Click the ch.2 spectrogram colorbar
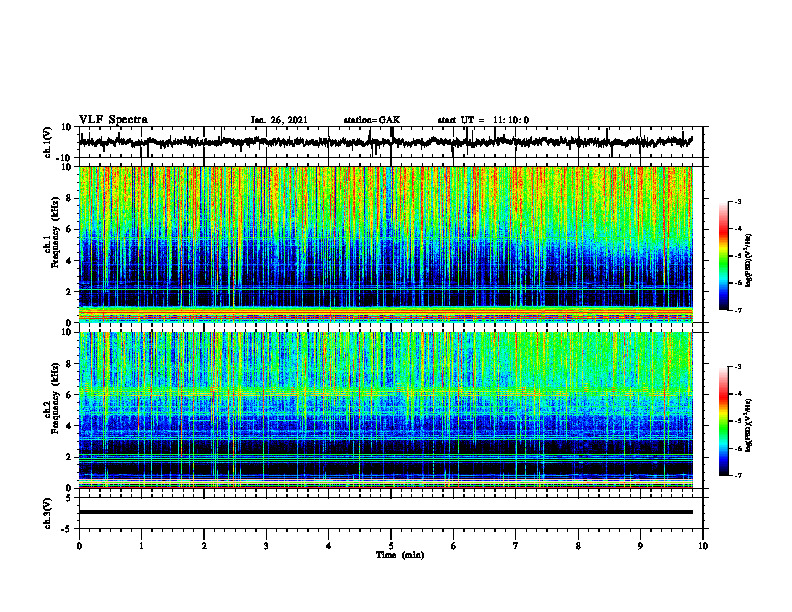This screenshot has width=792, height=612. (724, 421)
